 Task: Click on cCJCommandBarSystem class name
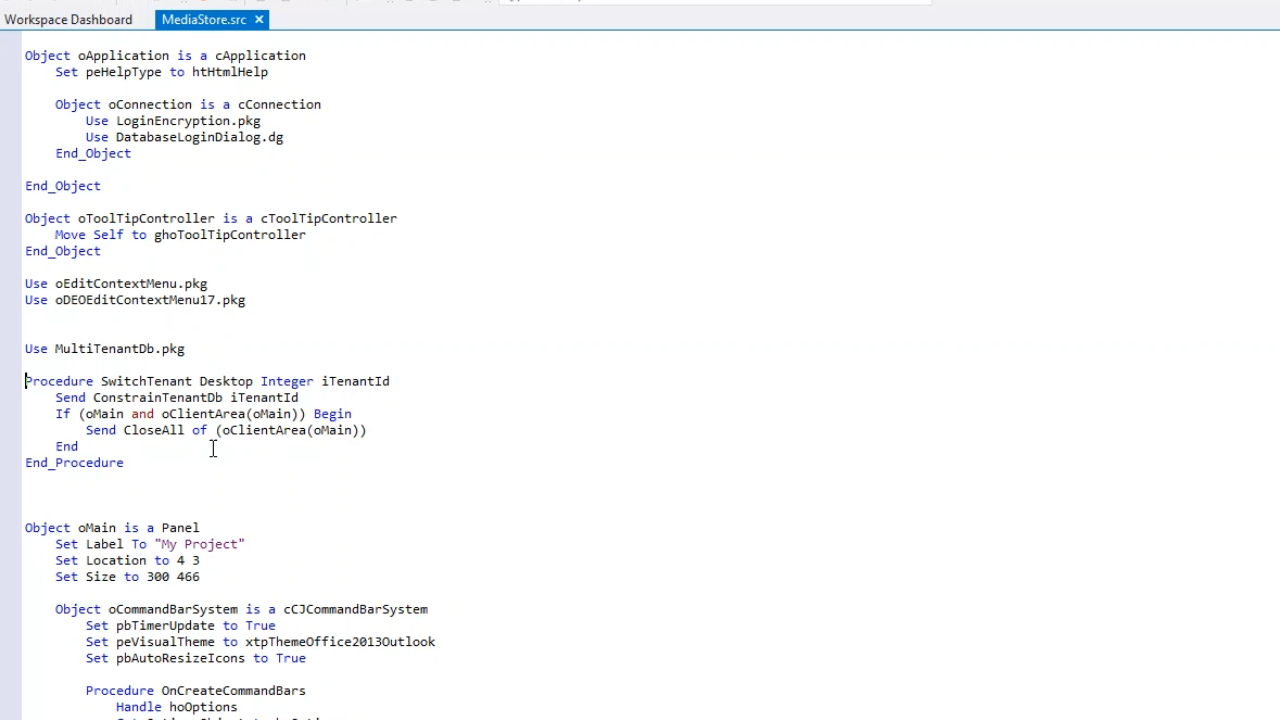pos(355,609)
